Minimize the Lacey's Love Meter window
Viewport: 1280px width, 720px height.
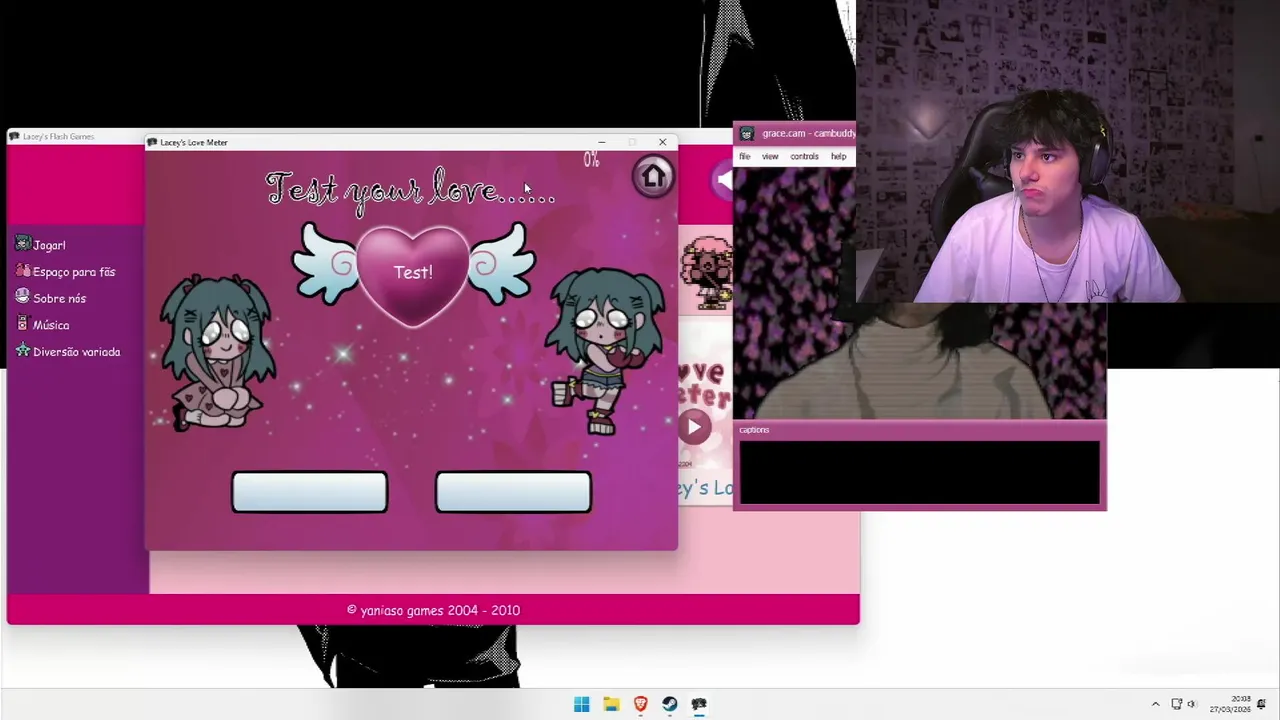[x=602, y=142]
